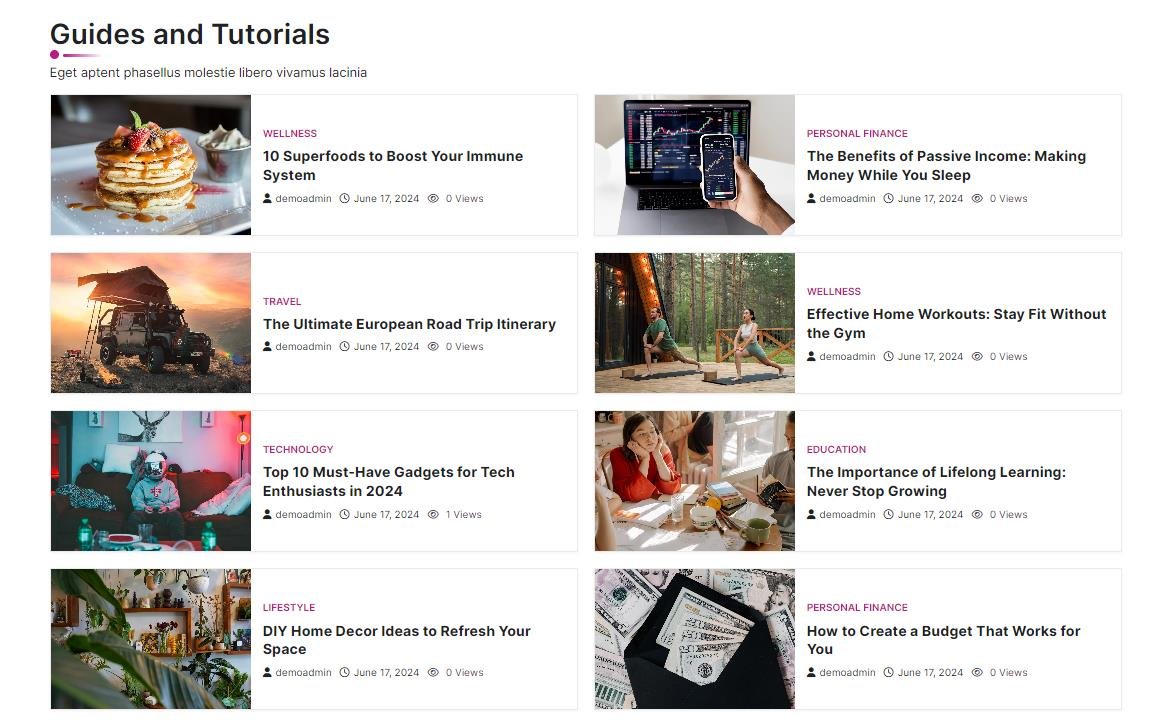Viewport: 1169px width, 728px height.
Task: Open the Technology category link
Action: pyautogui.click(x=298, y=449)
